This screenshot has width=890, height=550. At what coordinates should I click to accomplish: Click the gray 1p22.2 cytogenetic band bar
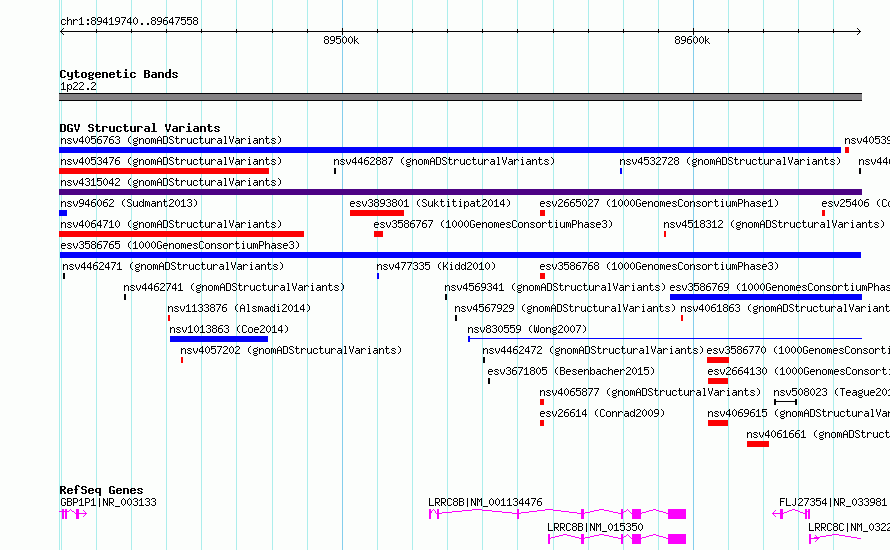tap(460, 97)
